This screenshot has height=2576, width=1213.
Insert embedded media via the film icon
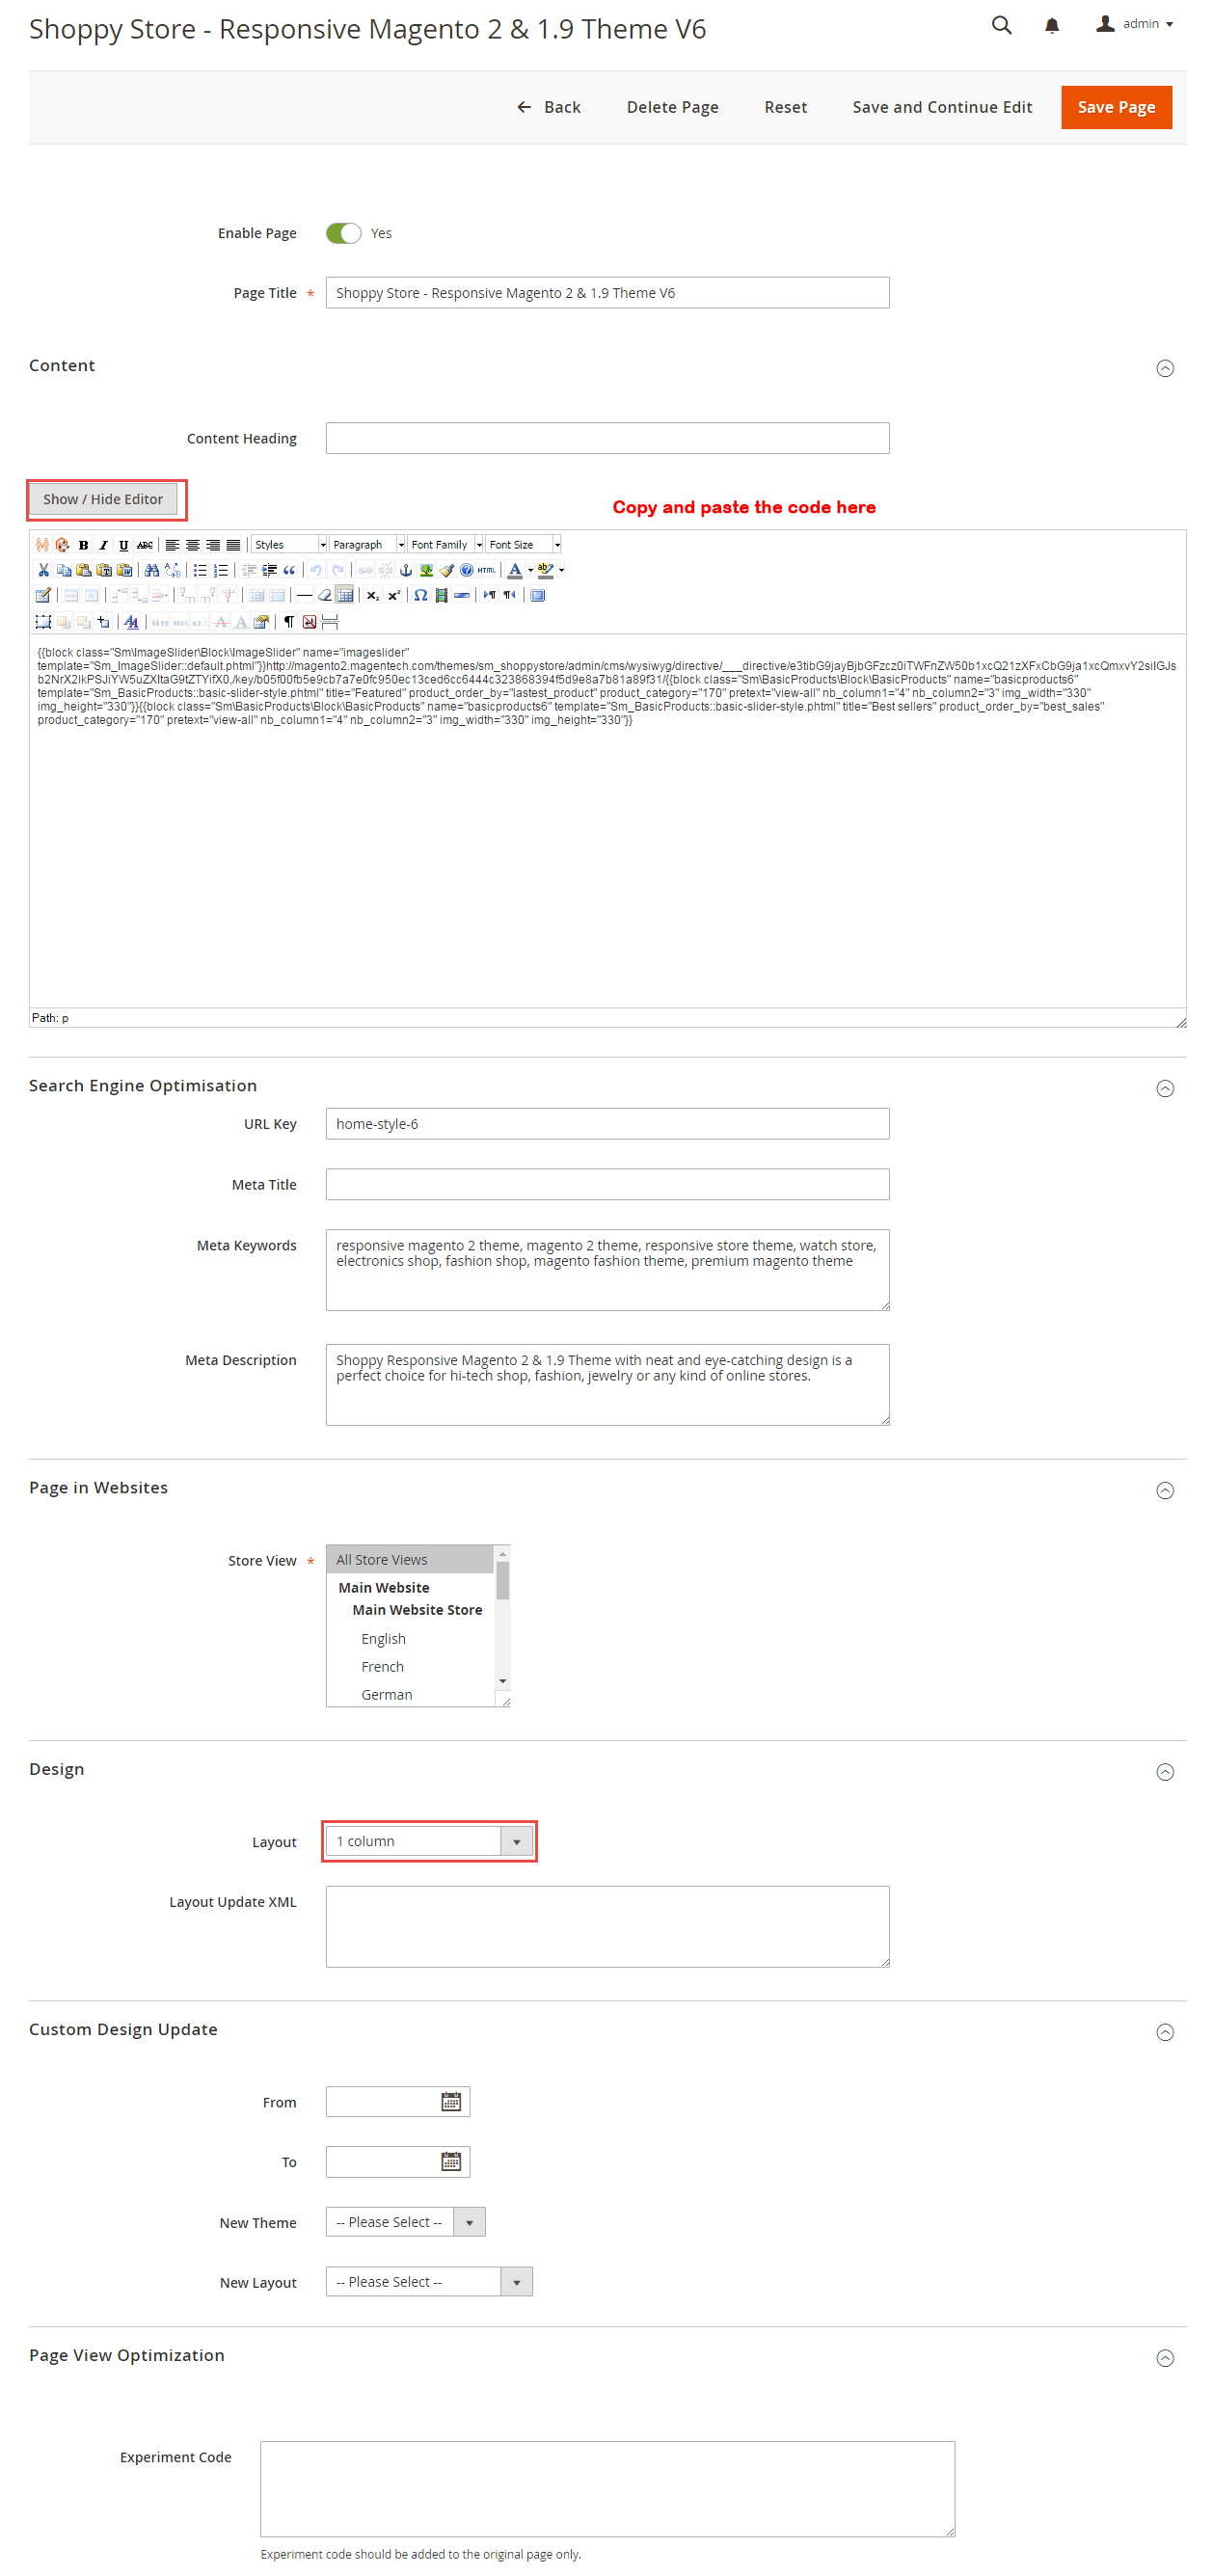[441, 595]
